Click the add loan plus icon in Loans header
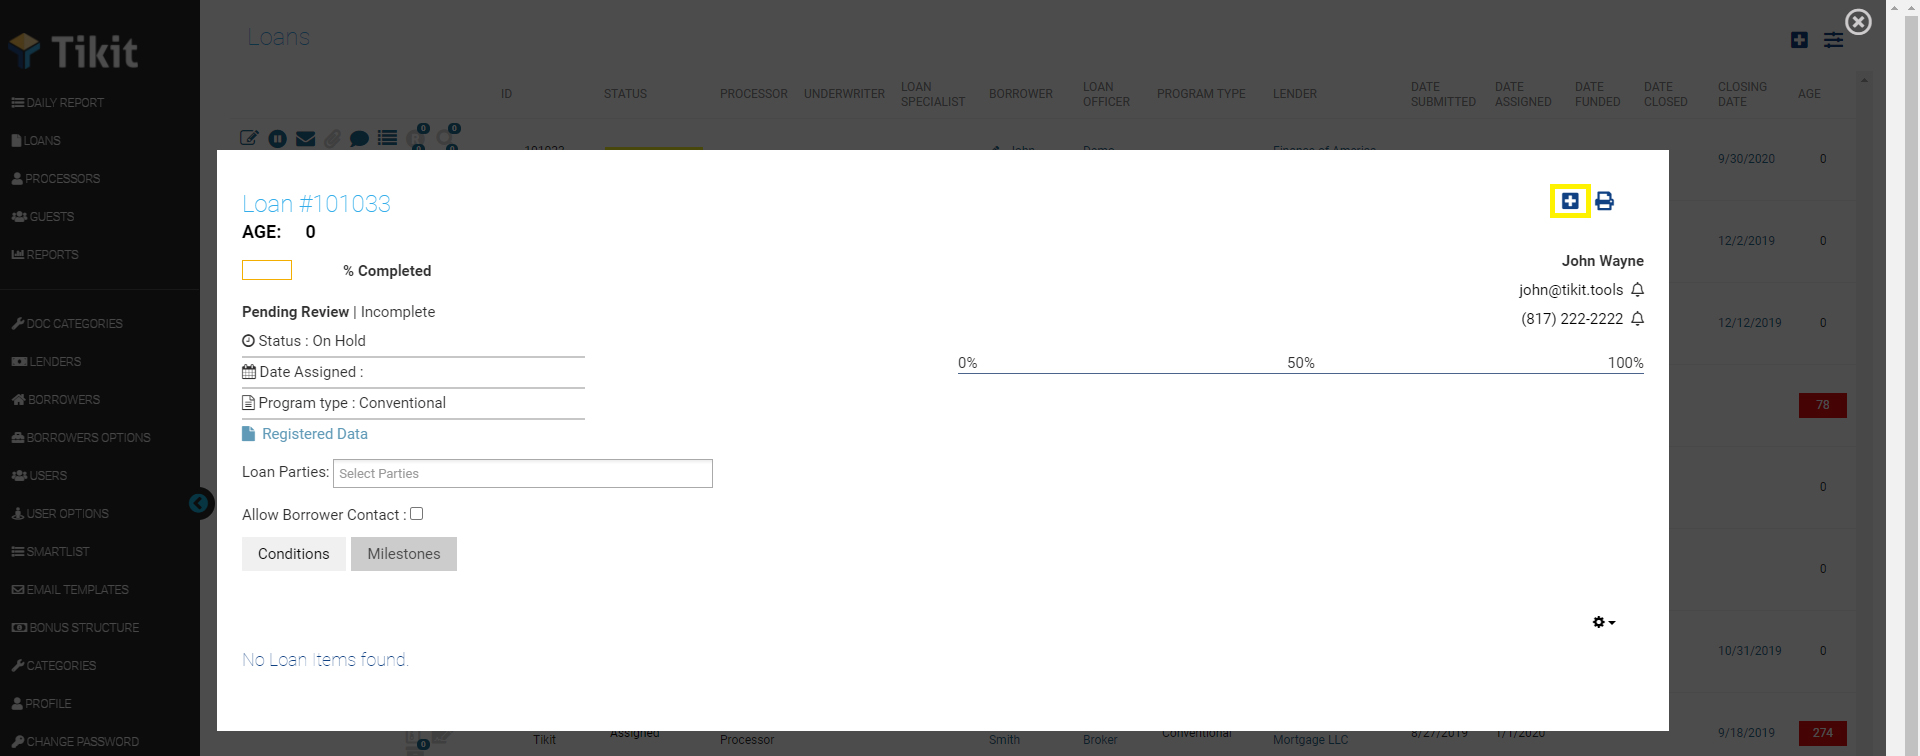The height and width of the screenshot is (756, 1920). coord(1799,40)
